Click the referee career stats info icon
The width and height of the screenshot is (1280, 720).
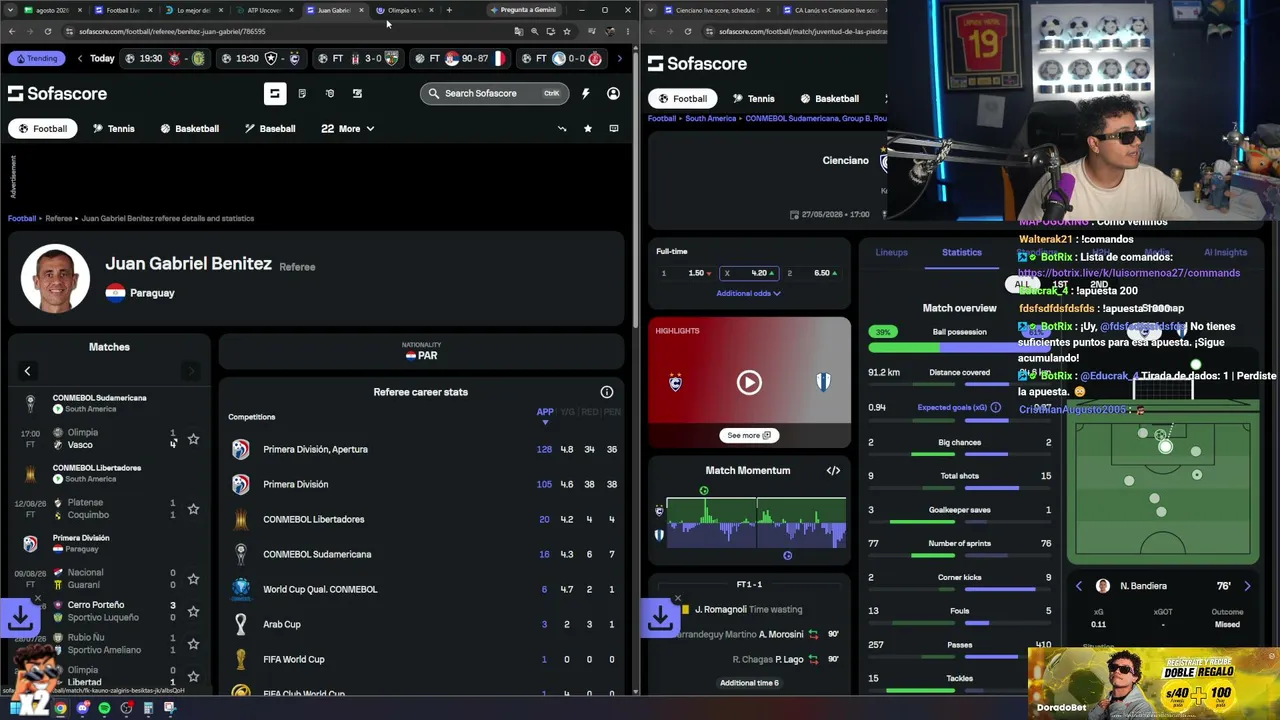(x=607, y=392)
